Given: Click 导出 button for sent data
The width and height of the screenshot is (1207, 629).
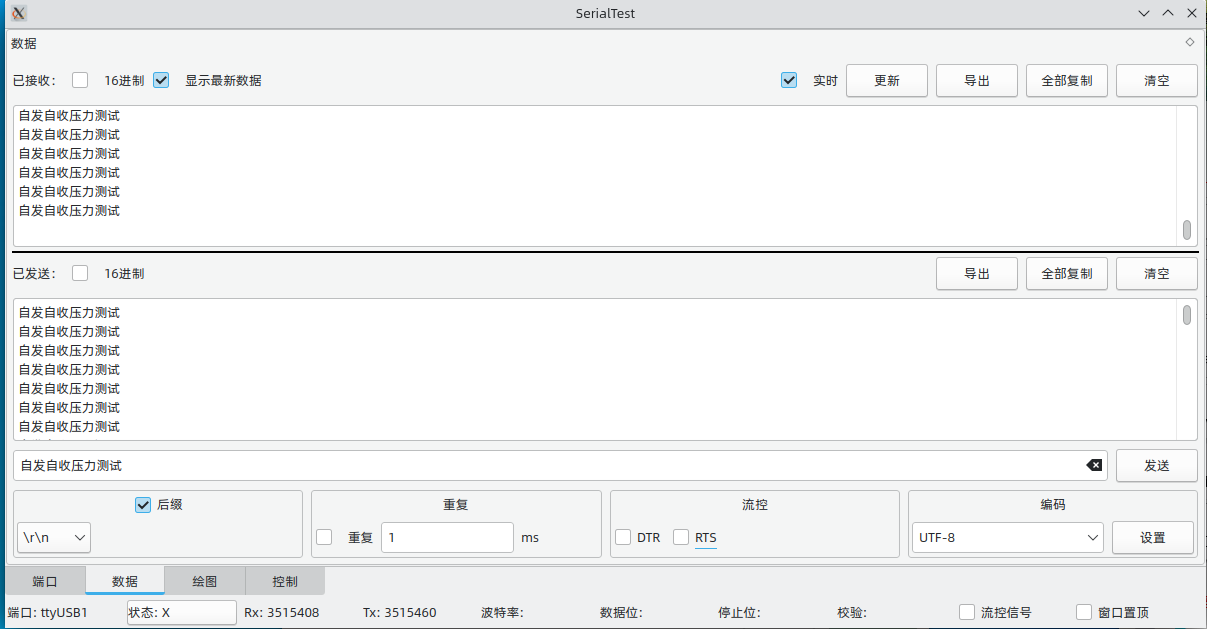Looking at the screenshot, I should [x=977, y=274].
